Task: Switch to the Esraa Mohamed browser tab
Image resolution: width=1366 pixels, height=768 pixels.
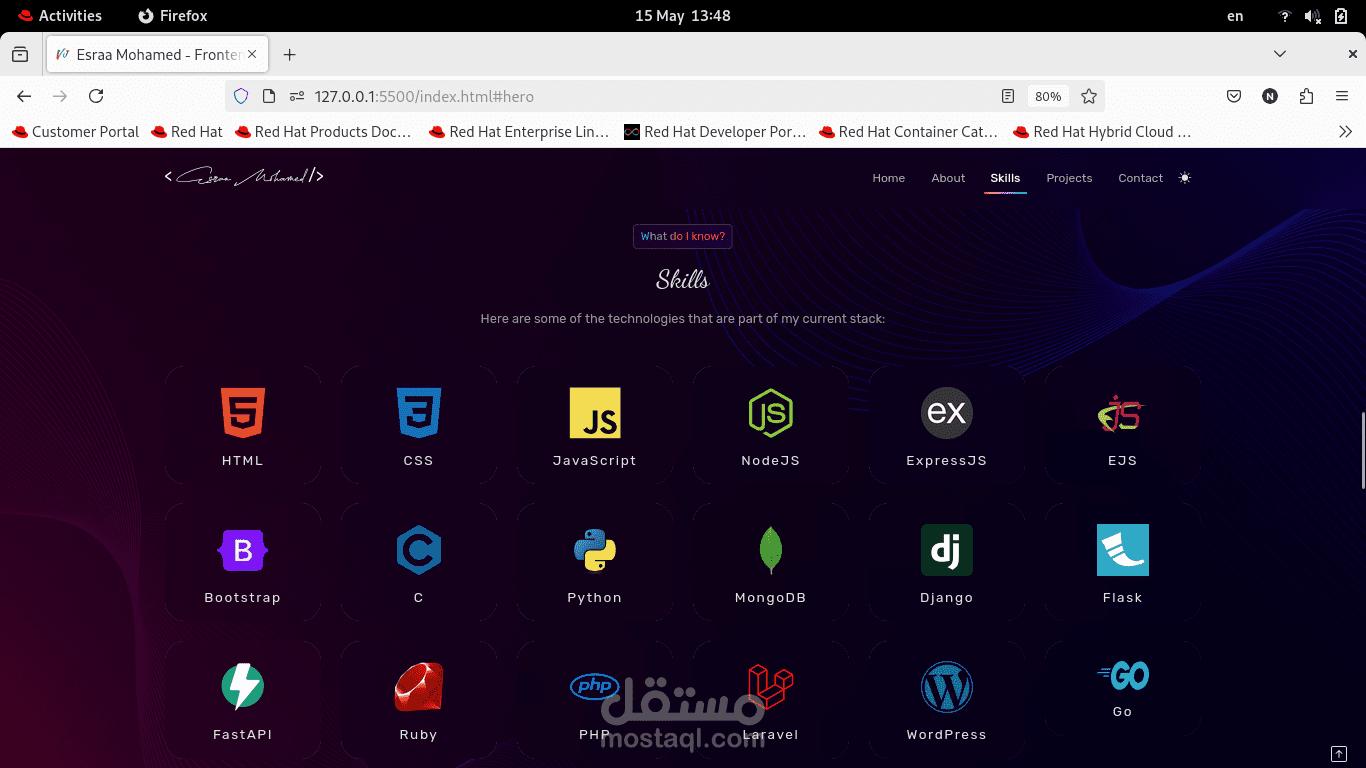Action: pyautogui.click(x=157, y=55)
